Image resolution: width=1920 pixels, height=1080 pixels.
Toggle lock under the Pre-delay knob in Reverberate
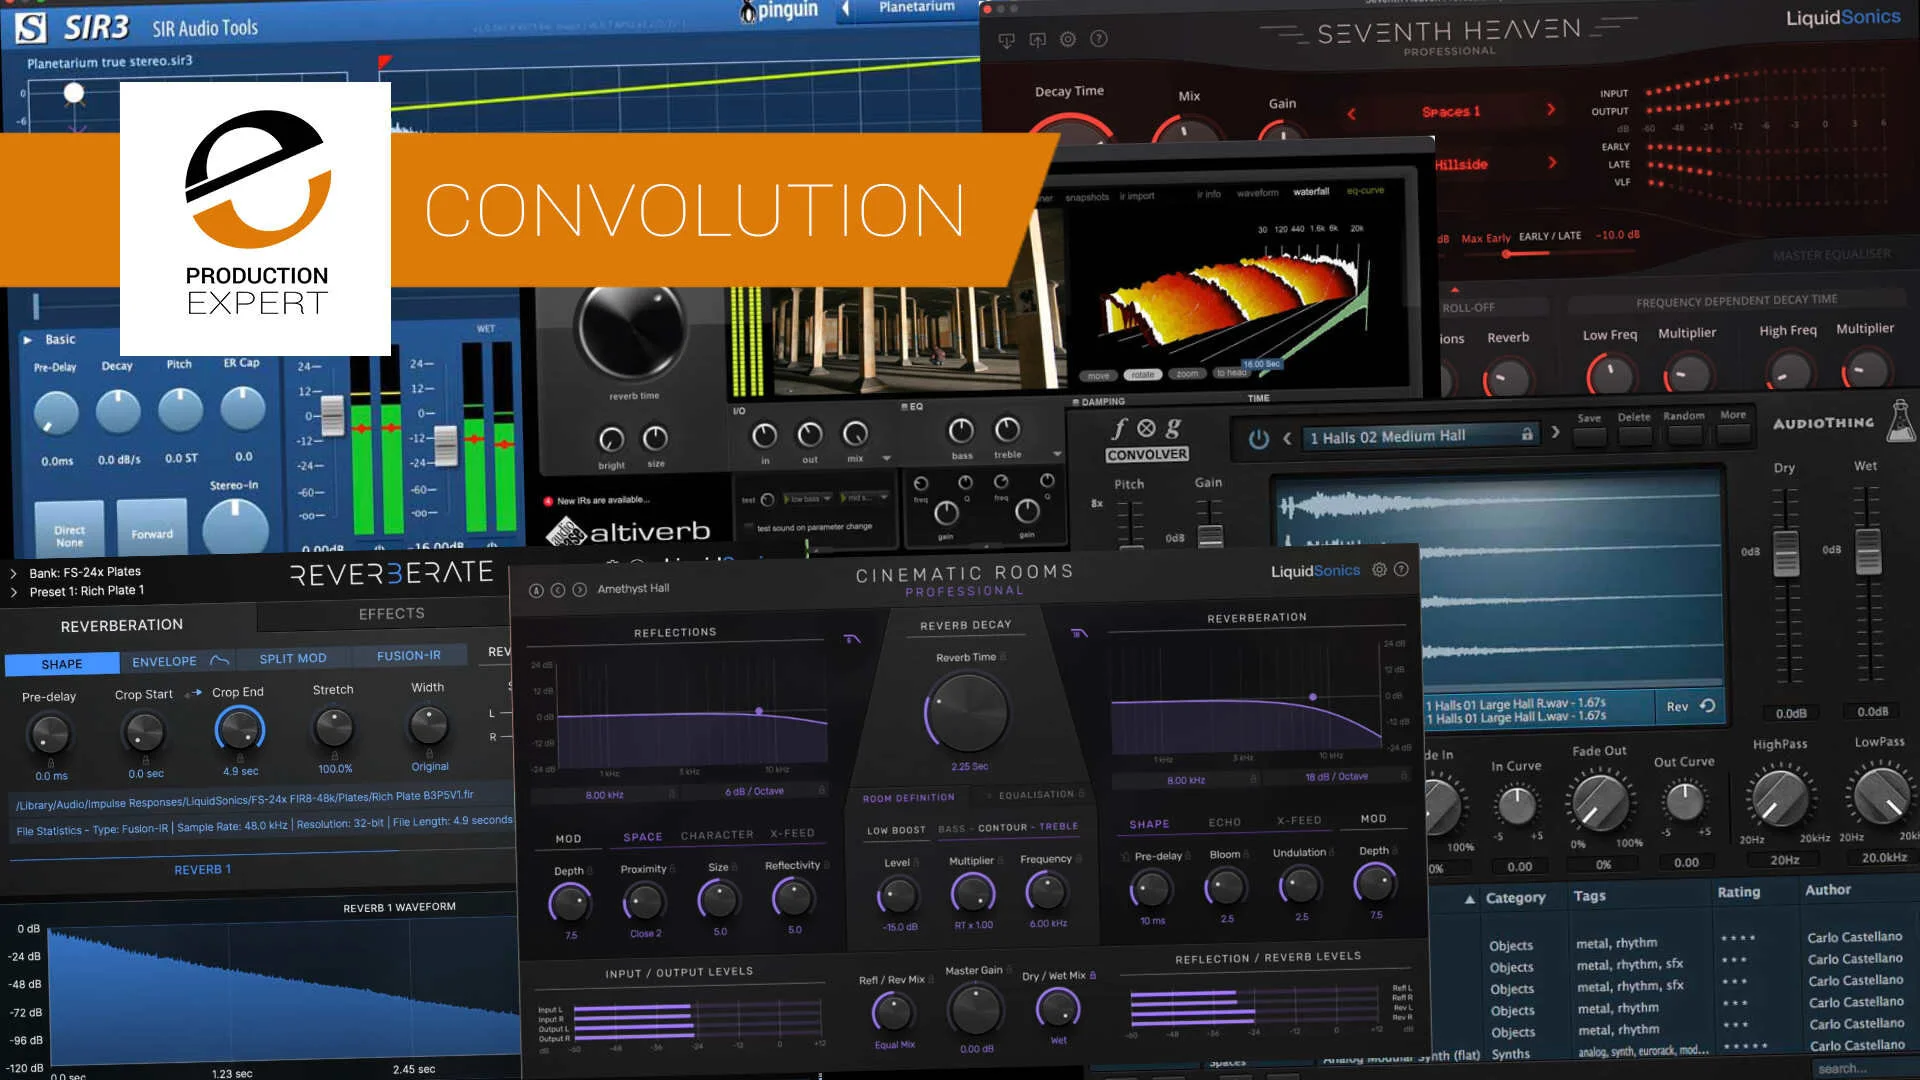click(x=51, y=762)
